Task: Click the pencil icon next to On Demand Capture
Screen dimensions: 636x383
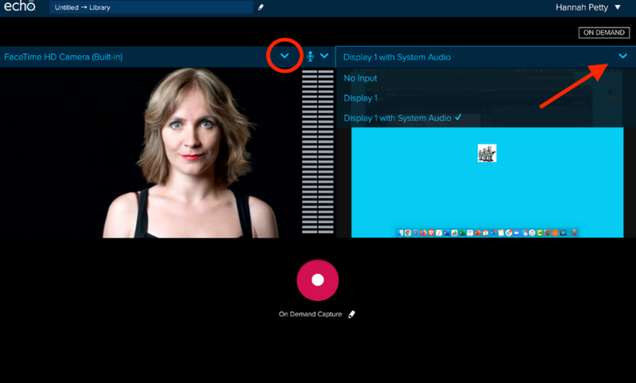Action: pos(352,314)
